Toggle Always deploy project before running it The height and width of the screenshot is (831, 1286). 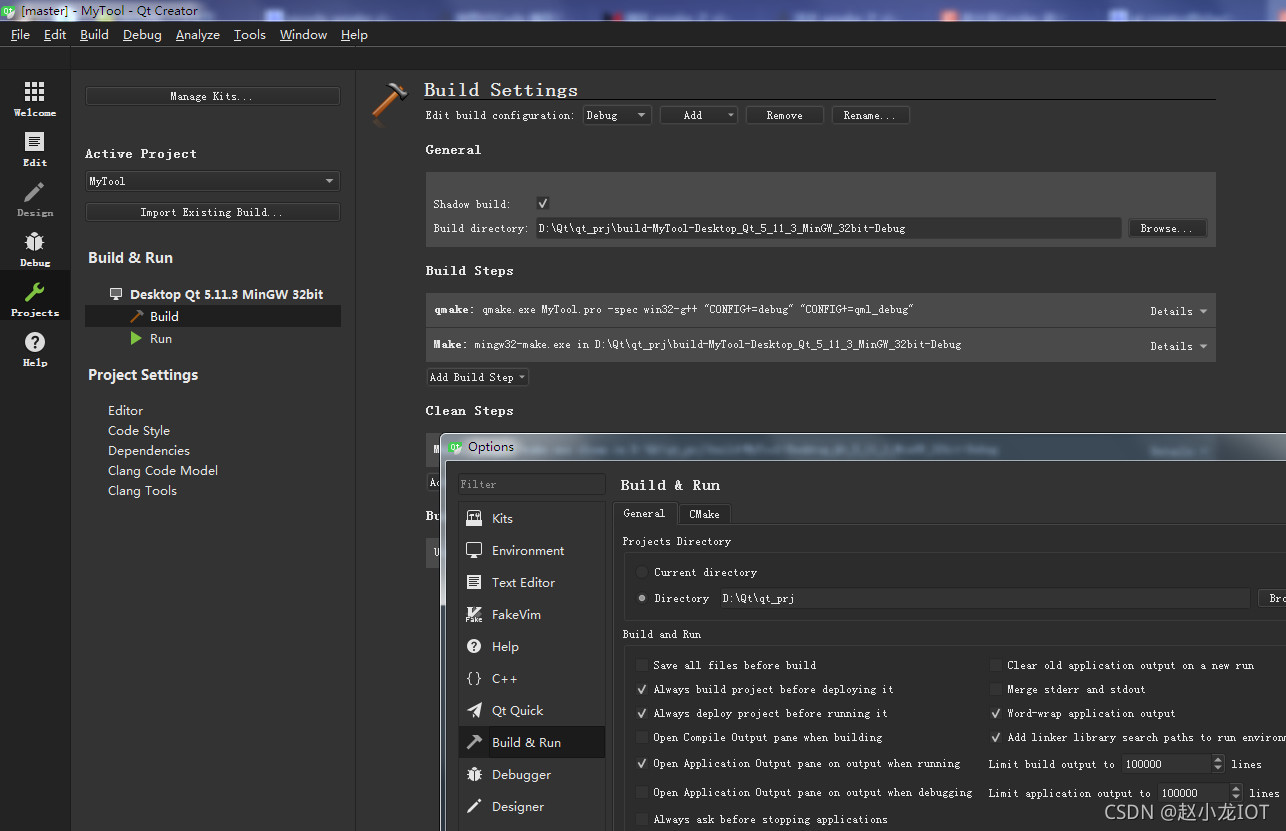[642, 713]
